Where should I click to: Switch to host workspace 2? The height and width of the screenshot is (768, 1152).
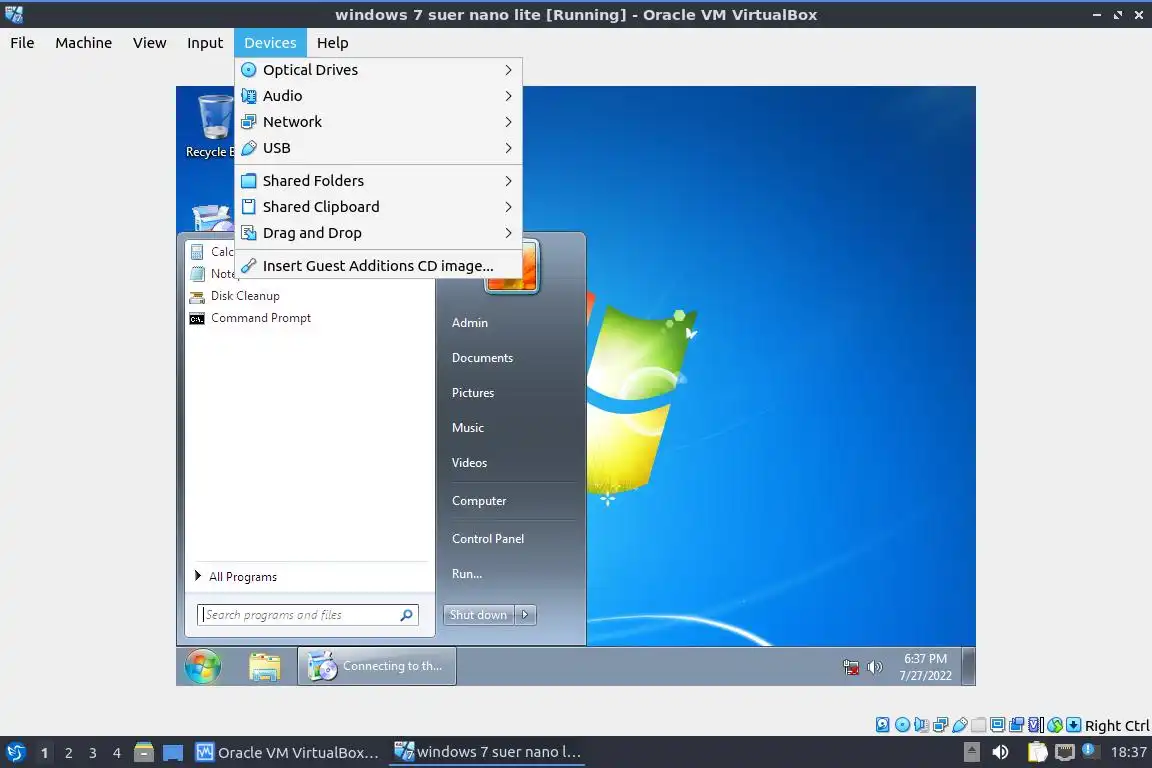68,753
